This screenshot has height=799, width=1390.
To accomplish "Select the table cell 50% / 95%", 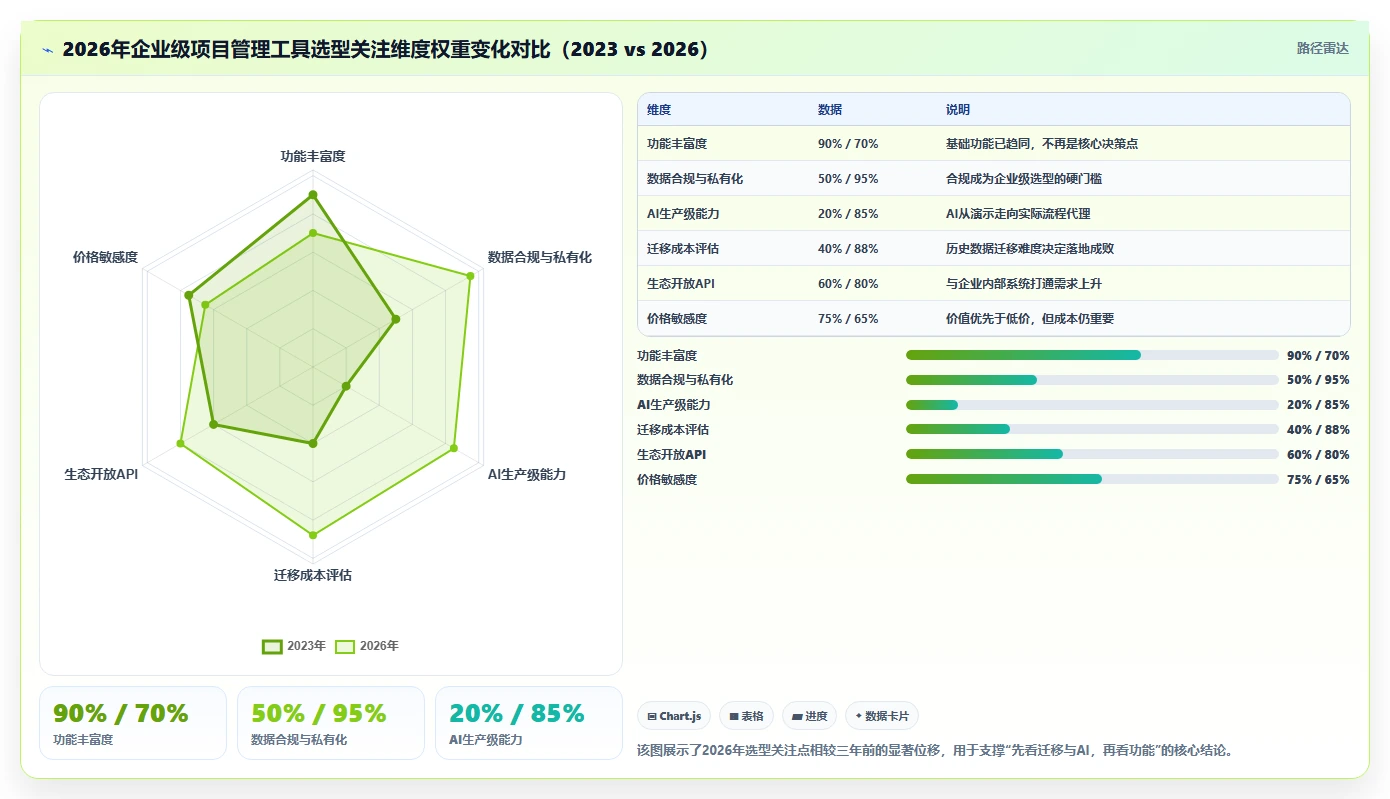I will click(x=848, y=179).
